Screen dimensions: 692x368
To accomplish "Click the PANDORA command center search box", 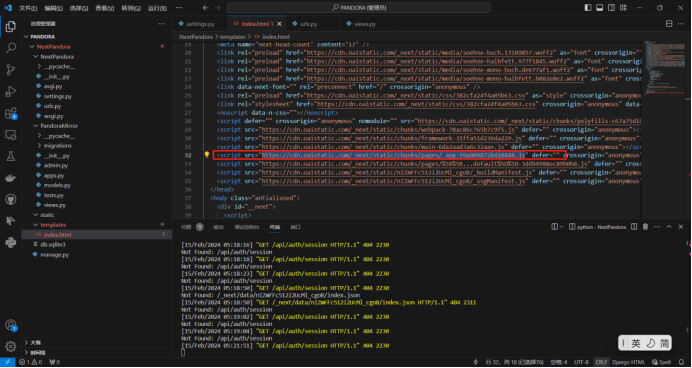I will (358, 8).
